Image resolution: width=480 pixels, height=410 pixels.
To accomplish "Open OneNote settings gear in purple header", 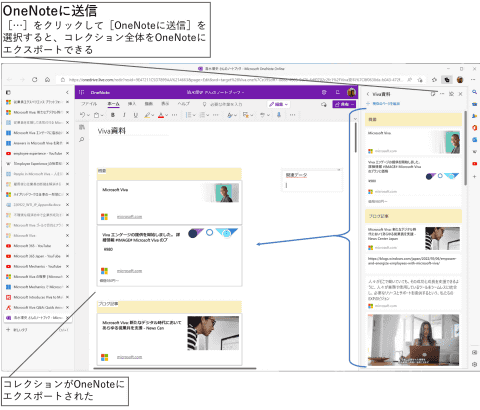I will (x=324, y=92).
